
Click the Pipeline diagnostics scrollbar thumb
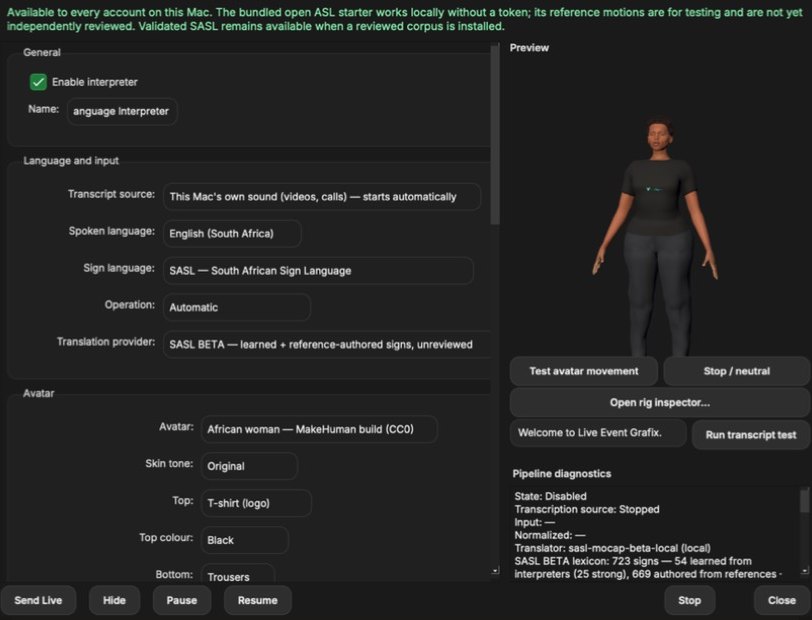point(804,501)
